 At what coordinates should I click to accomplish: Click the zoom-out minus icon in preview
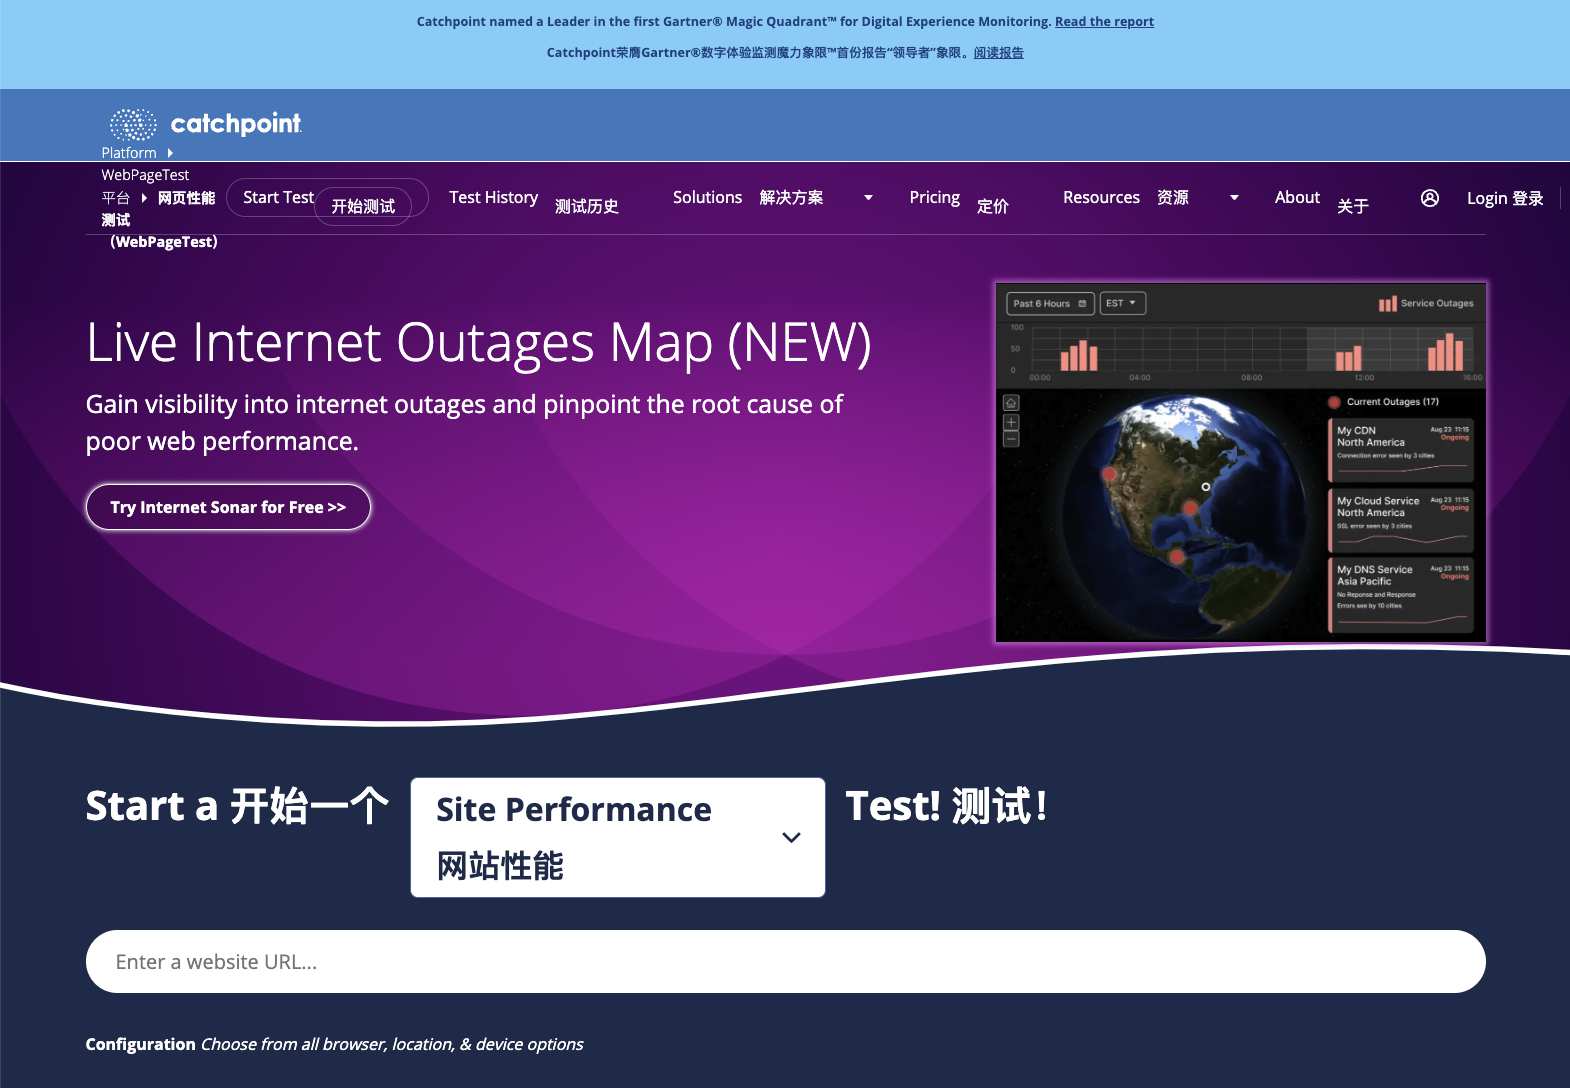coord(1011,439)
